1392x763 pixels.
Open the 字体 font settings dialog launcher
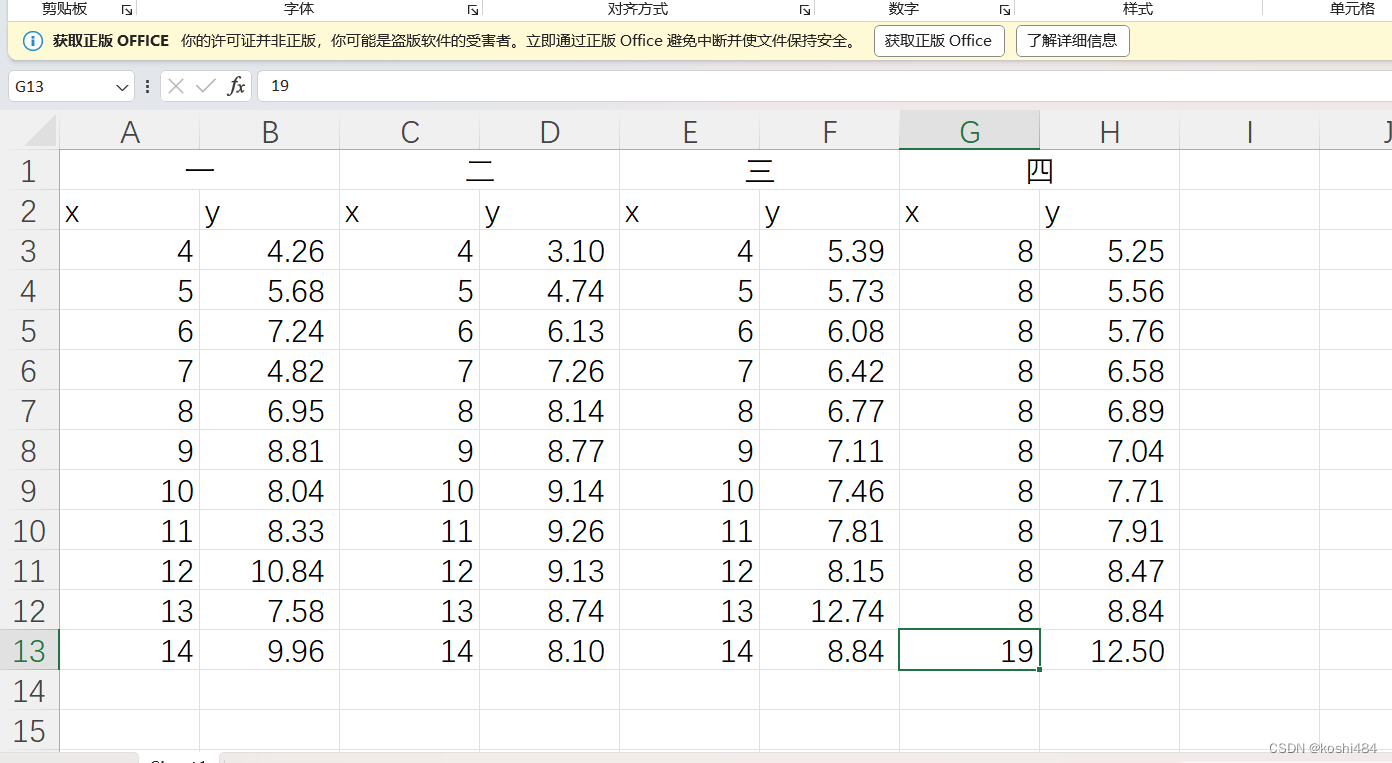(x=473, y=9)
